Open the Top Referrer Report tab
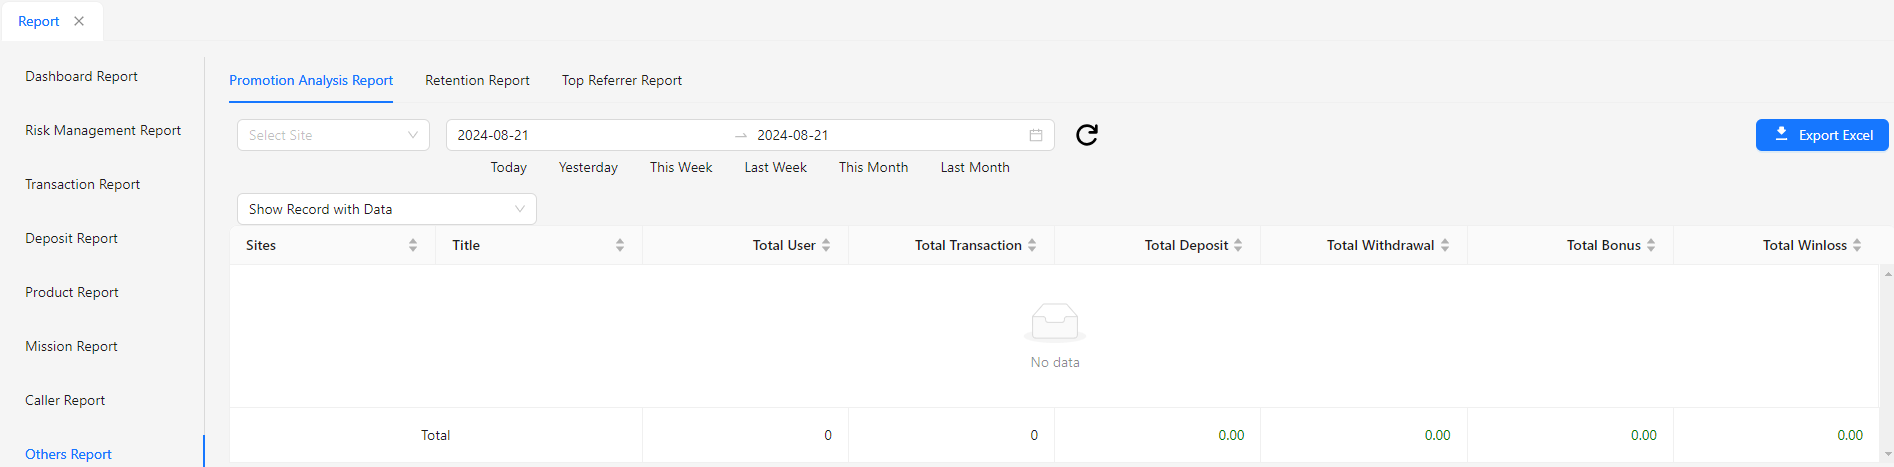Screen dimensions: 1894x467 [621, 80]
